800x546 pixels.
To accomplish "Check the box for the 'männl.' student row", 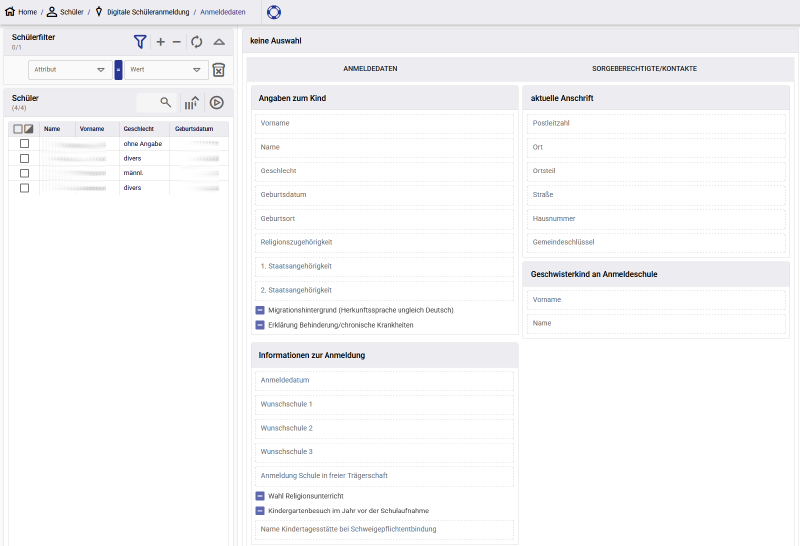I will point(24,173).
